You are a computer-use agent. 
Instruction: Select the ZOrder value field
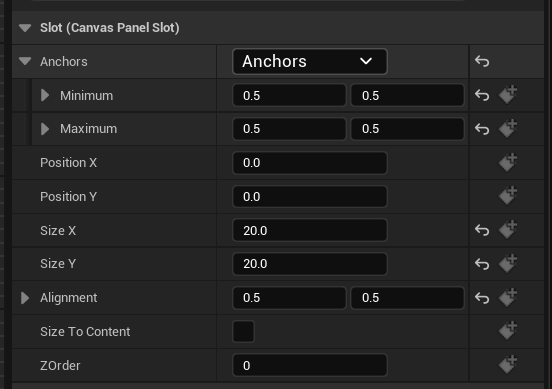tap(310, 365)
